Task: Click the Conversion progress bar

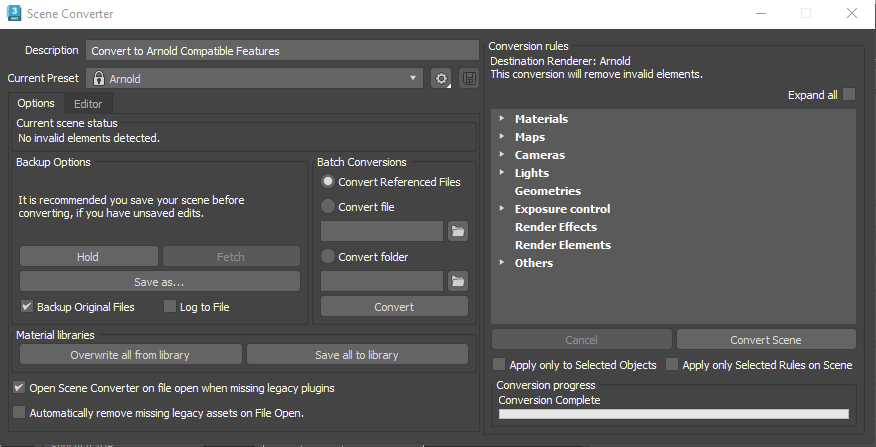Action: tap(673, 414)
